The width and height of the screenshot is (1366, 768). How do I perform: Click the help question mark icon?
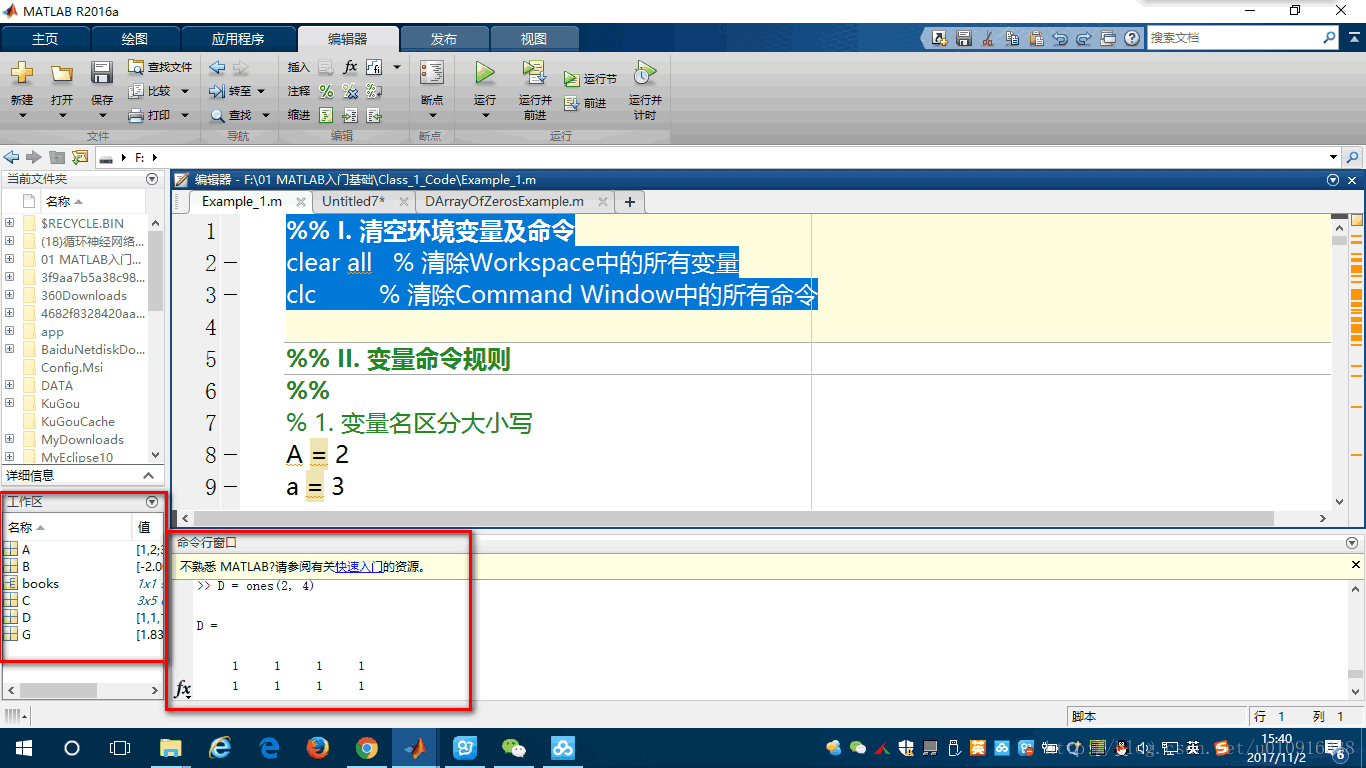coord(1132,38)
